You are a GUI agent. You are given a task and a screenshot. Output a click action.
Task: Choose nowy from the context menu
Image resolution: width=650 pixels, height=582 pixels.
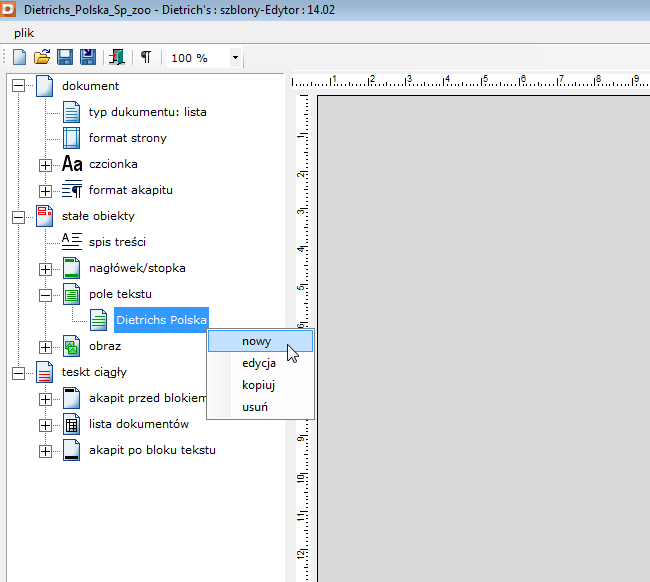(x=257, y=341)
